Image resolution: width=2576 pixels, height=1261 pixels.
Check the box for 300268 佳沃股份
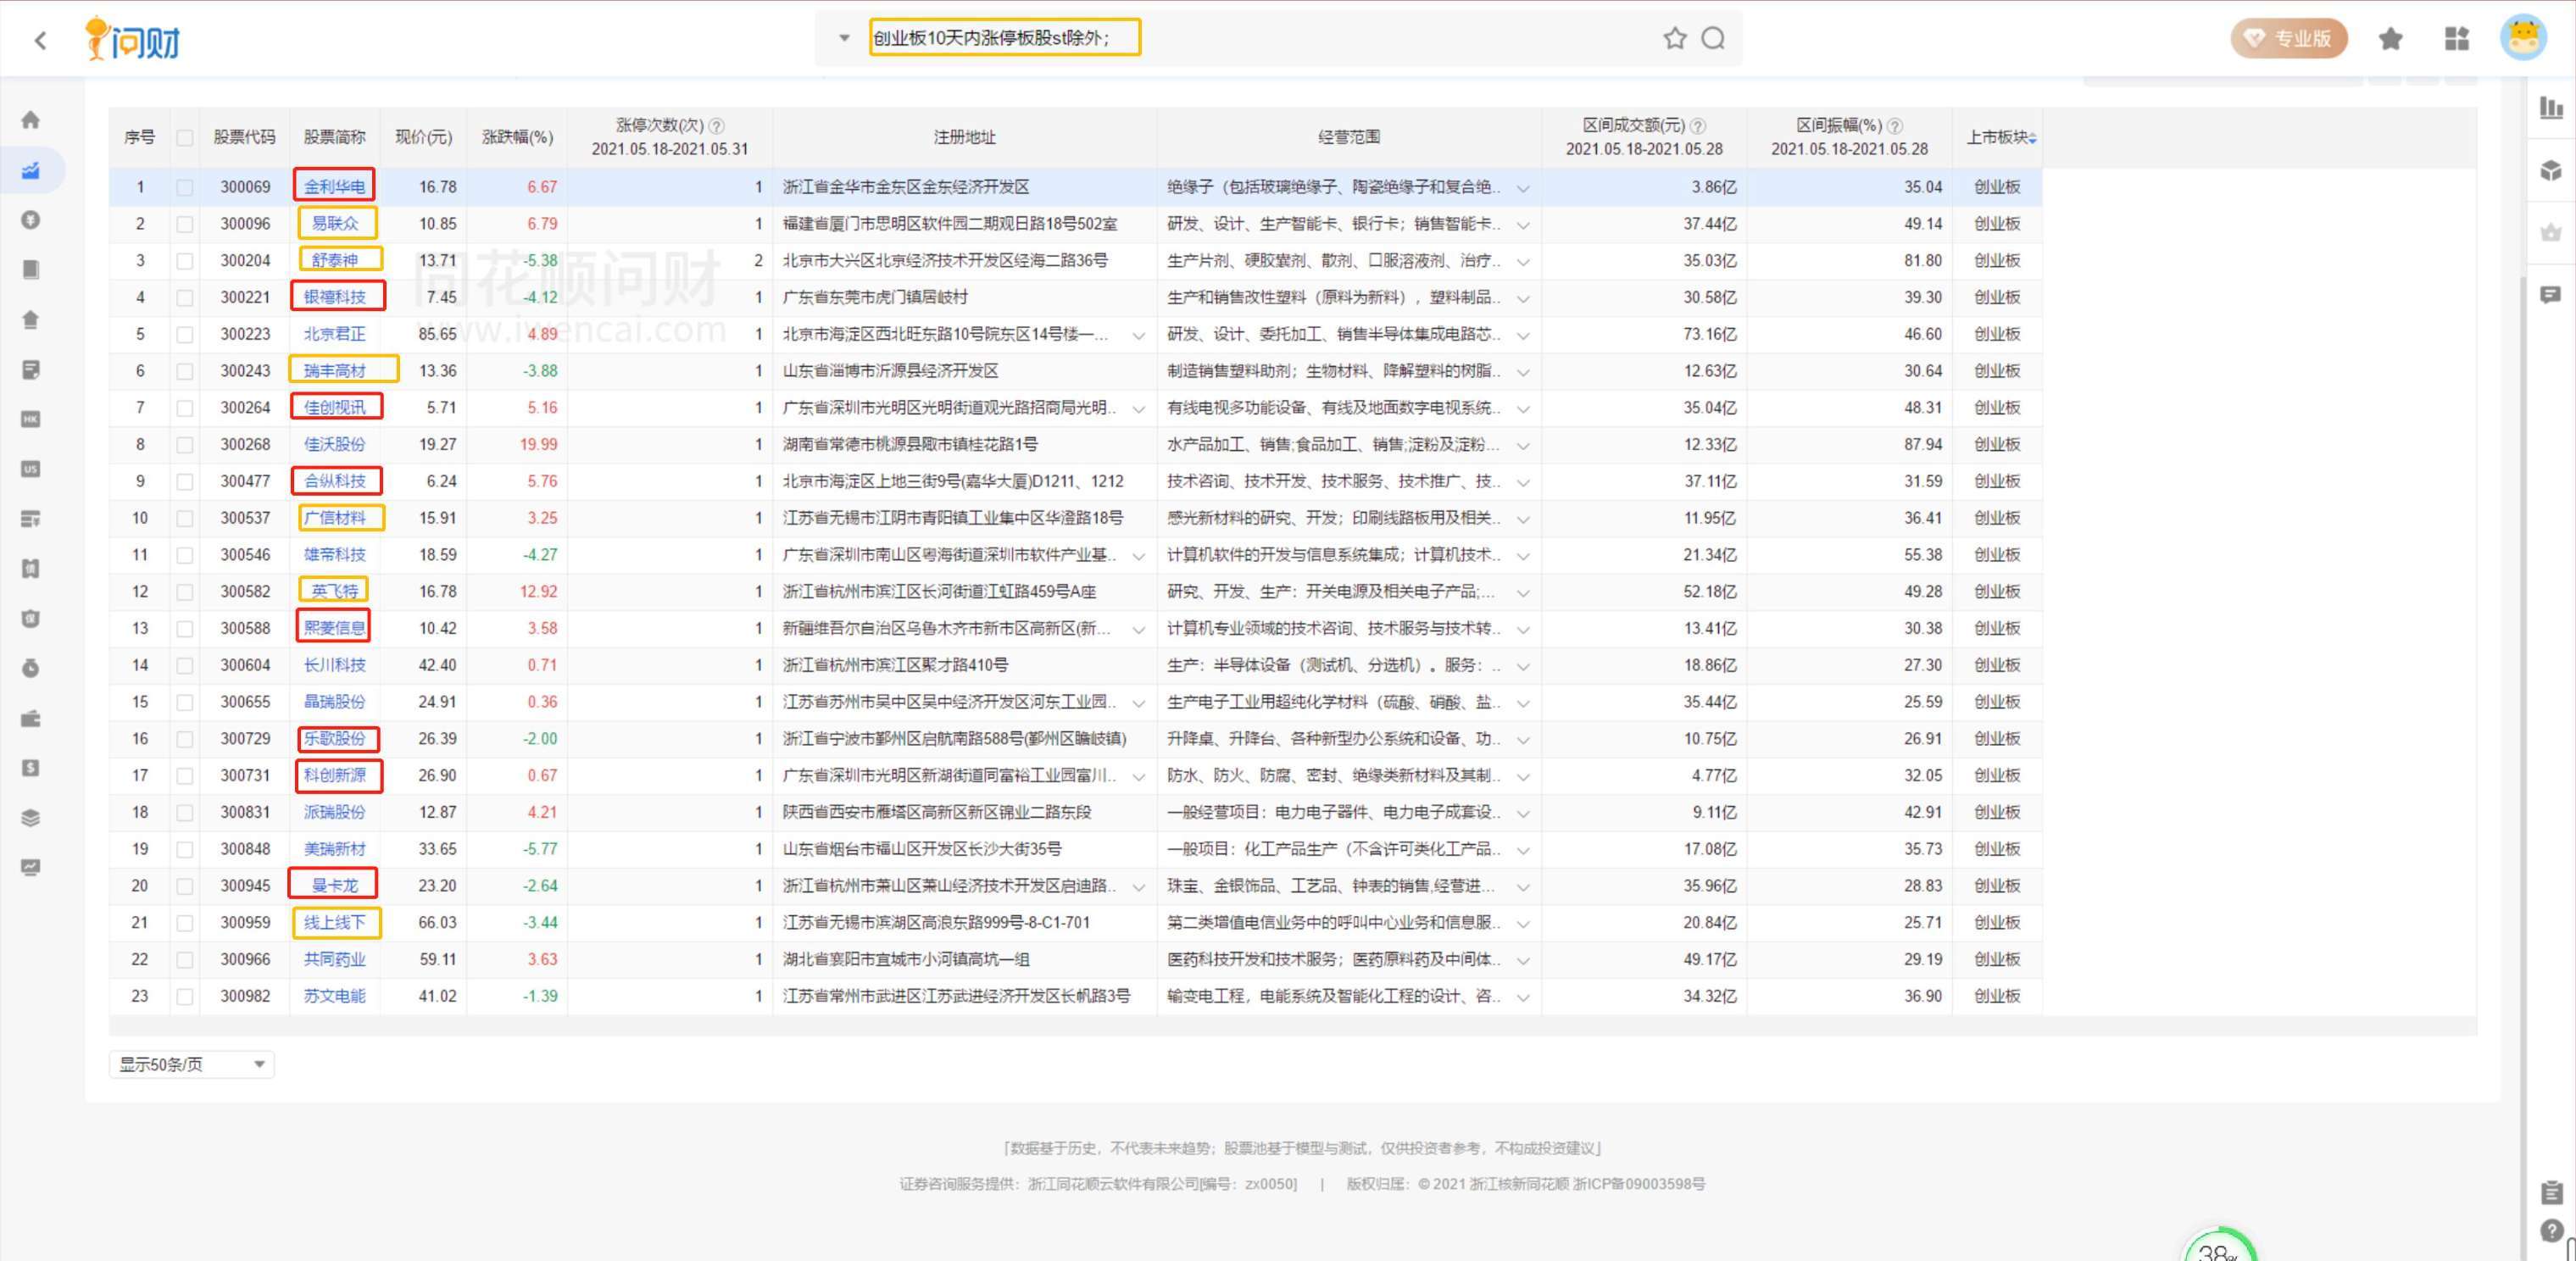[184, 445]
